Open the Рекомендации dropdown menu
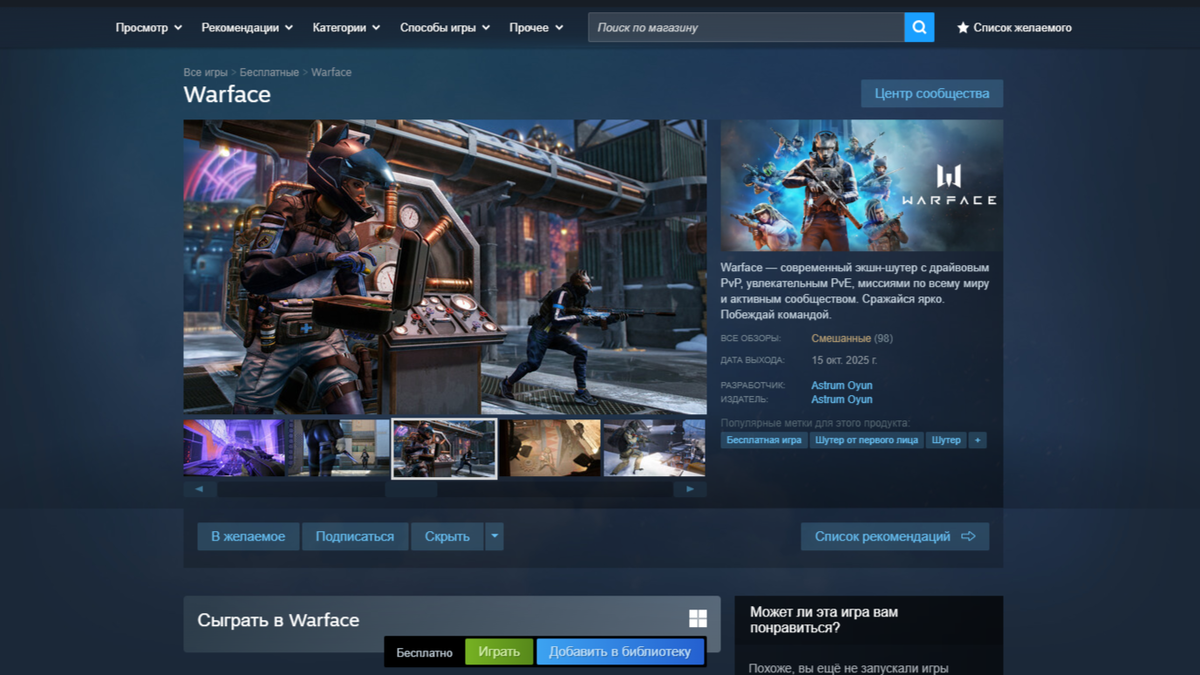This screenshot has height=675, width=1200. pos(247,28)
